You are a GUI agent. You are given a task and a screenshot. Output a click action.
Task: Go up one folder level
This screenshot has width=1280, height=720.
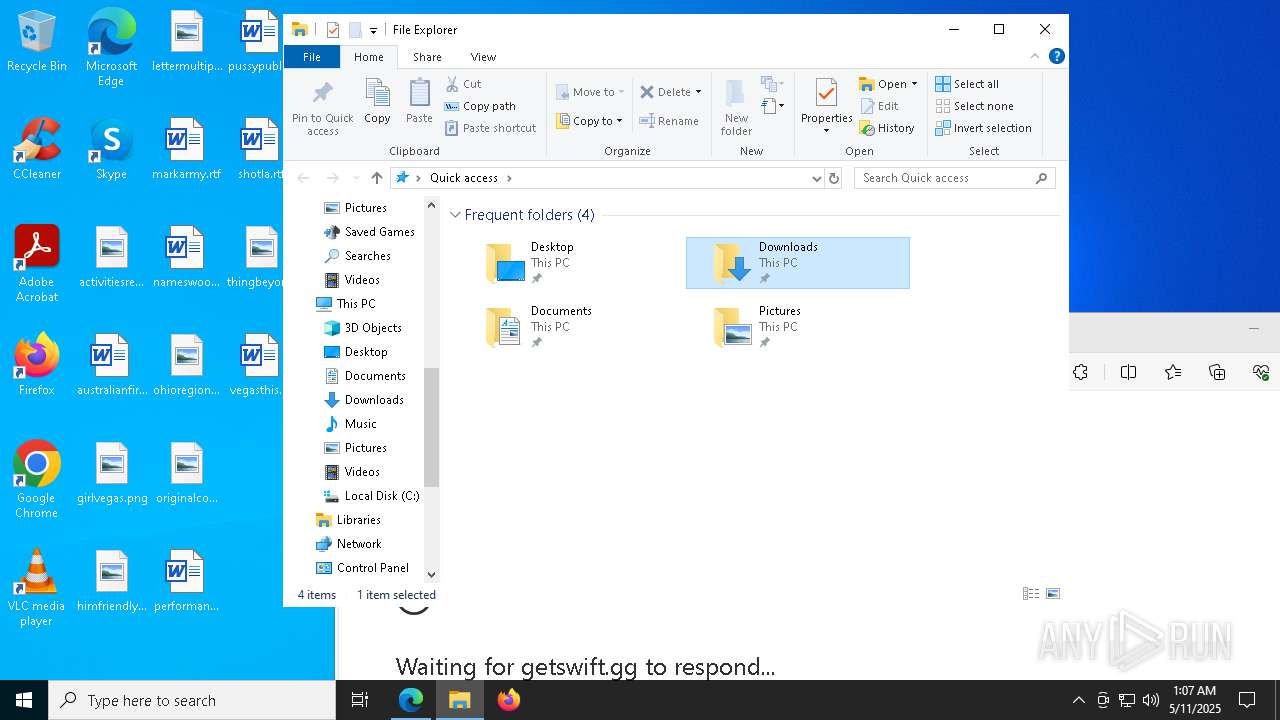(376, 178)
